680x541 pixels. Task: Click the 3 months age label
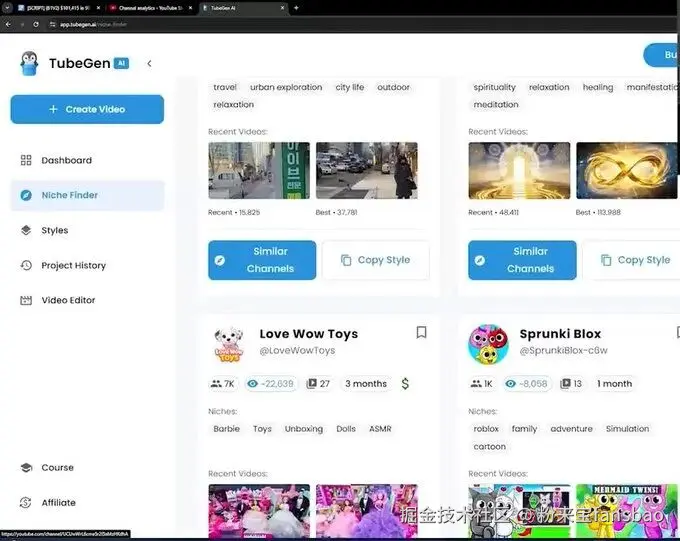tap(366, 384)
